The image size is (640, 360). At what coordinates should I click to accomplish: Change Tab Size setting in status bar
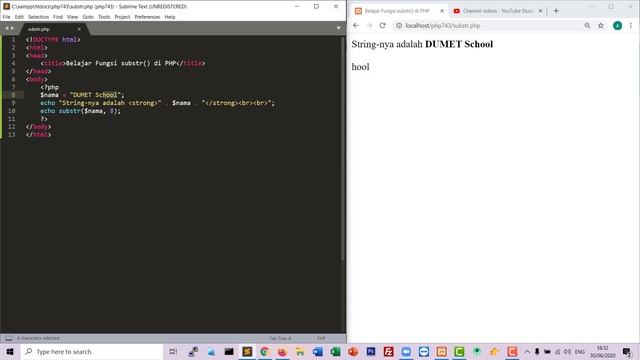(280, 338)
